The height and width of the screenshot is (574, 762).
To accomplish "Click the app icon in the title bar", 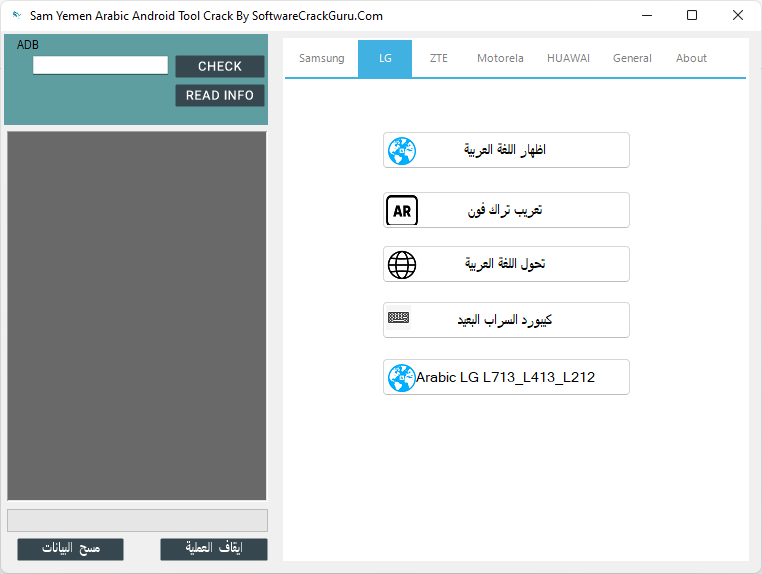I will click(17, 15).
